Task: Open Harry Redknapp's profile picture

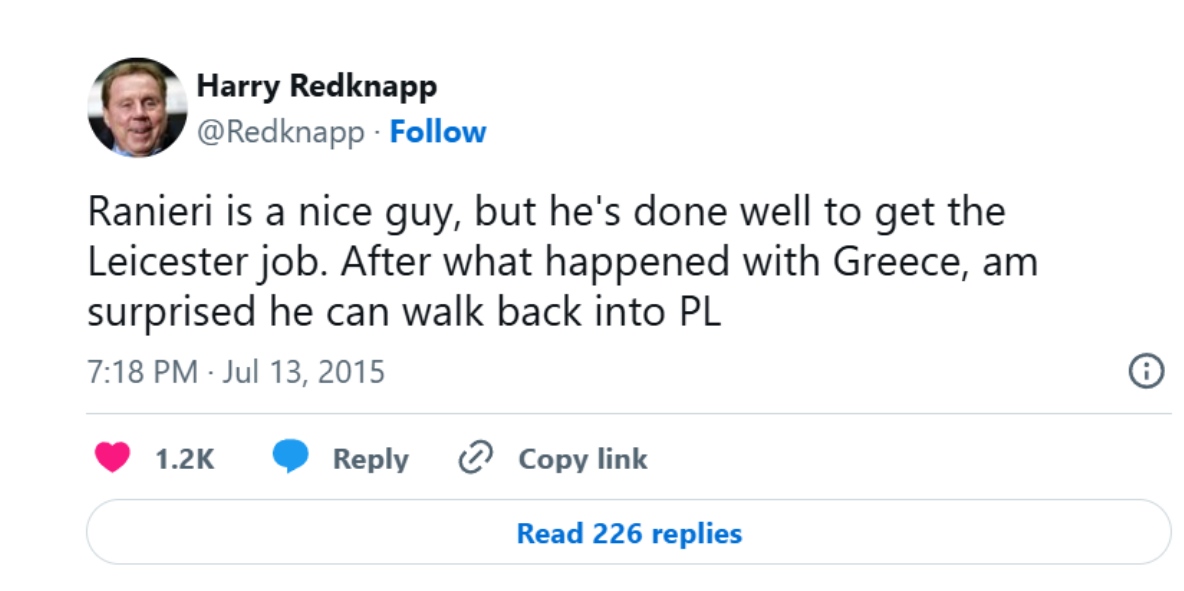Action: point(137,107)
